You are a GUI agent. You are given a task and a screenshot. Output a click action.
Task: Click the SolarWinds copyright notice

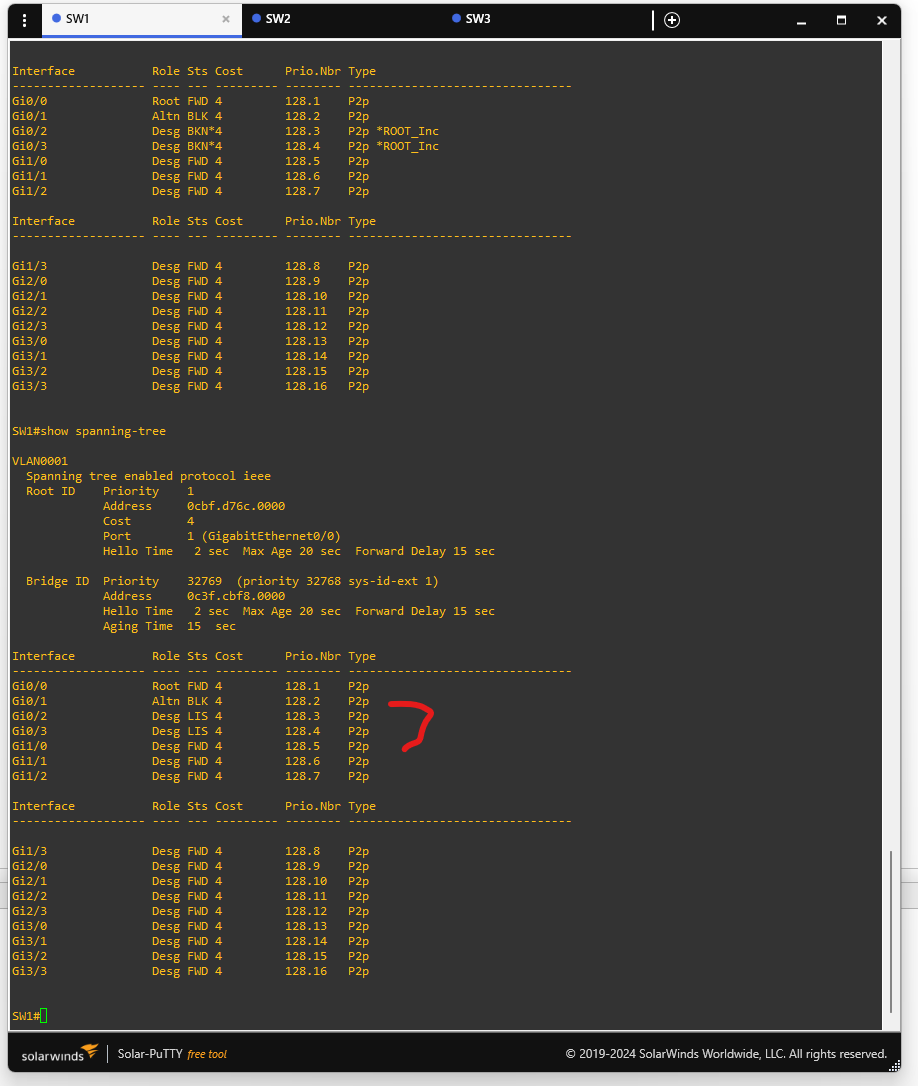point(726,1053)
